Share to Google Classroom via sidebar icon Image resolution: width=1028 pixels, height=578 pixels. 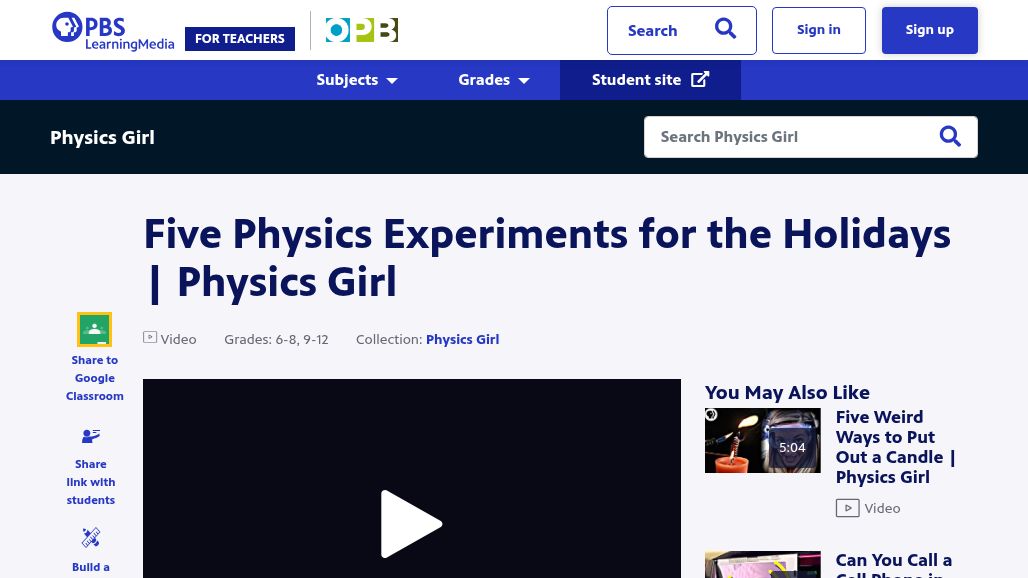[x=94, y=329]
